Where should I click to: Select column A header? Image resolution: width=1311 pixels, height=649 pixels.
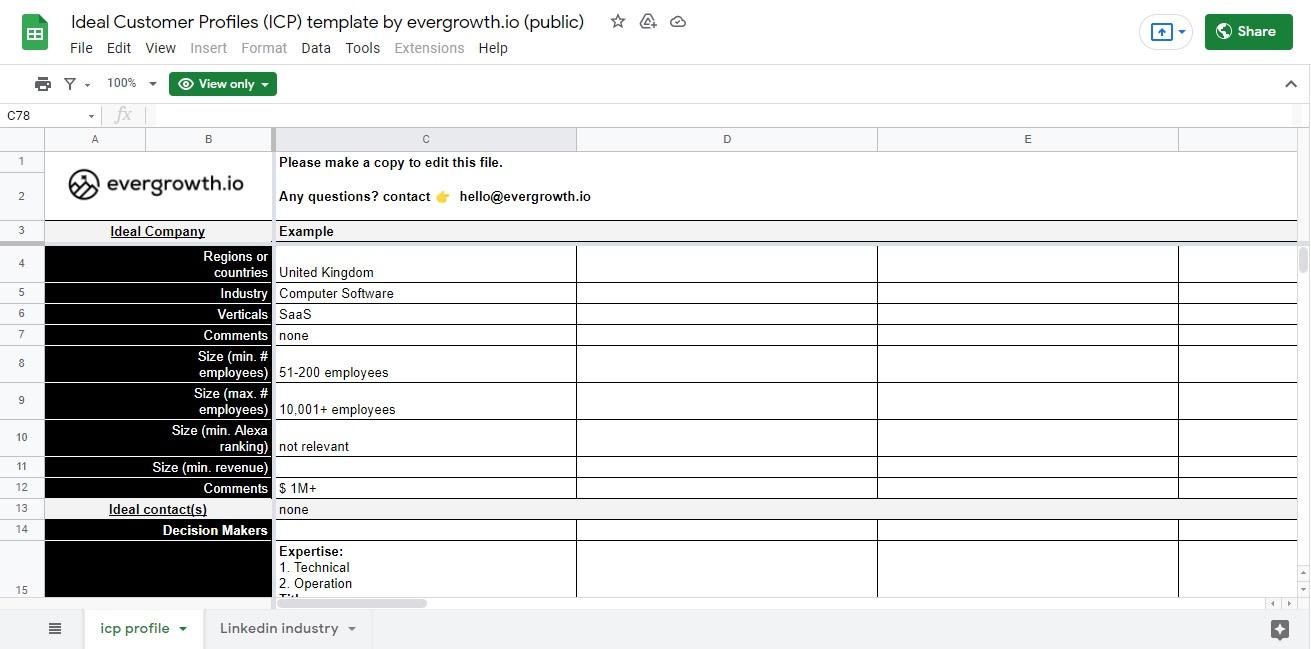pos(95,139)
